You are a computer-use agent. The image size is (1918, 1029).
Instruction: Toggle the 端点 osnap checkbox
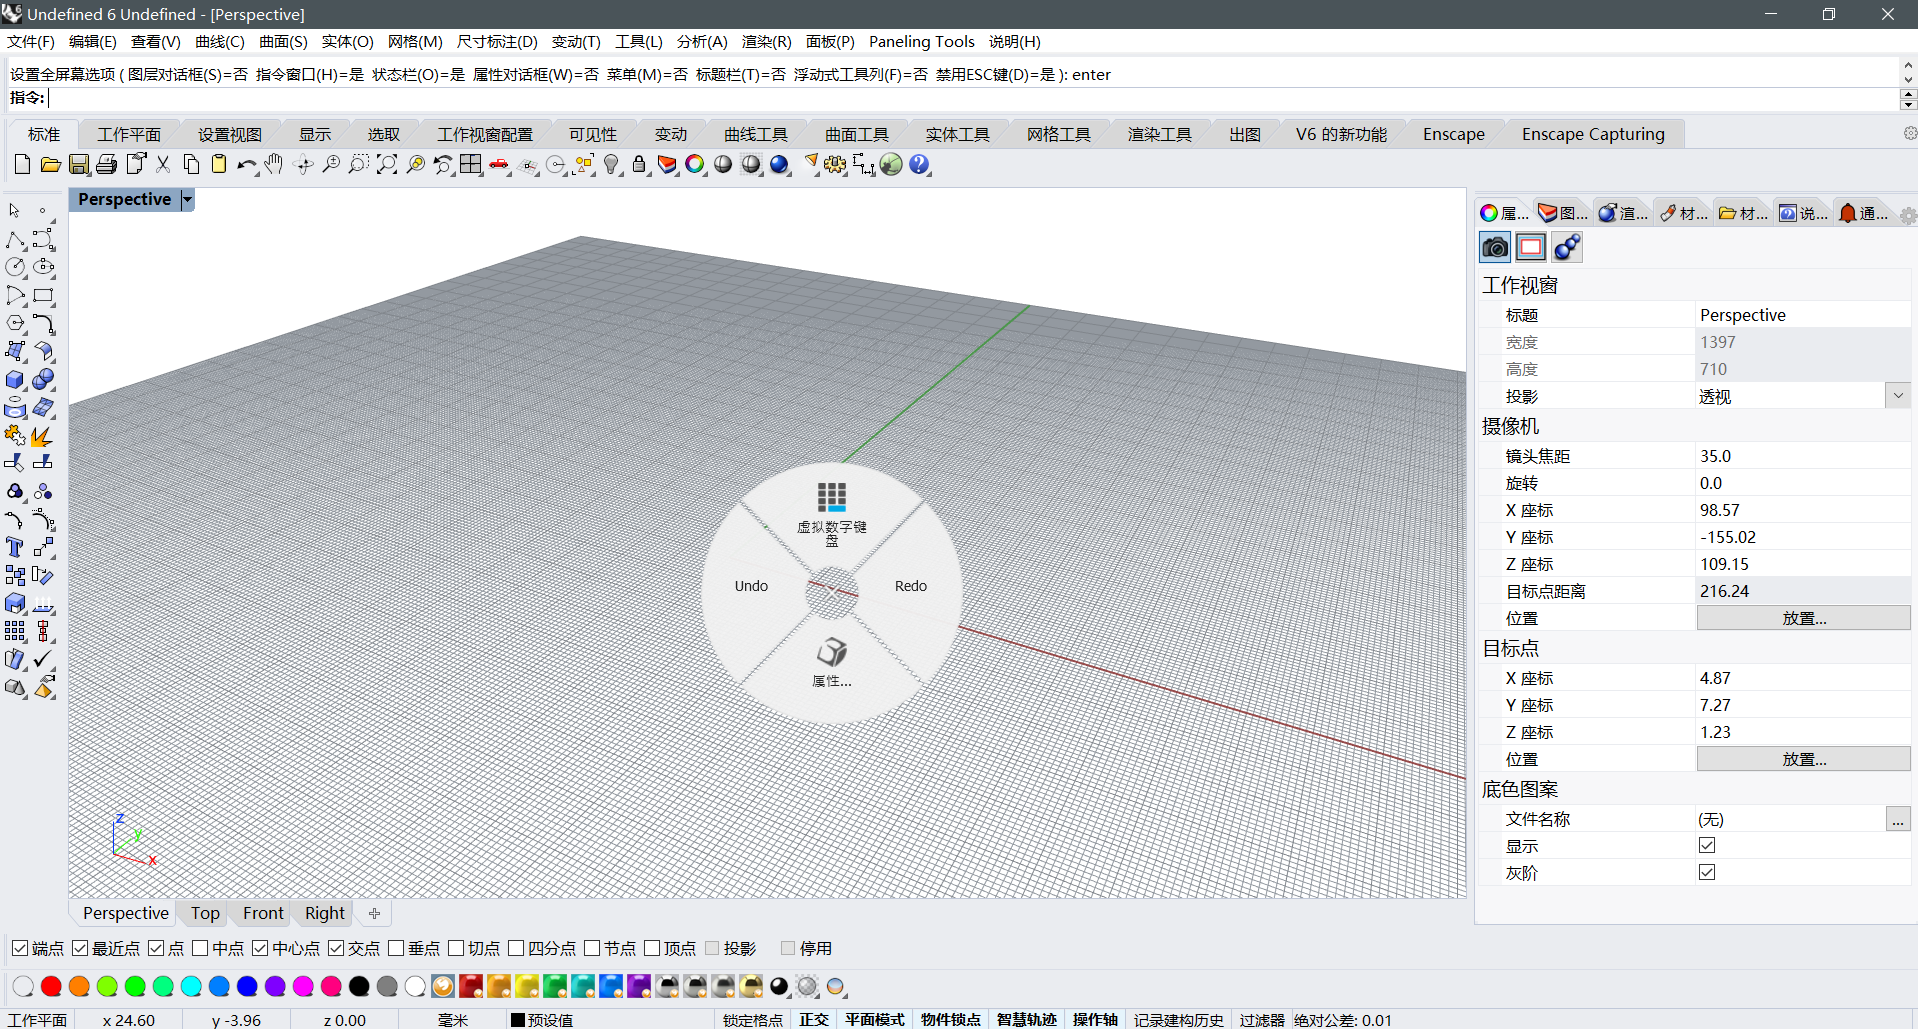(x=20, y=948)
